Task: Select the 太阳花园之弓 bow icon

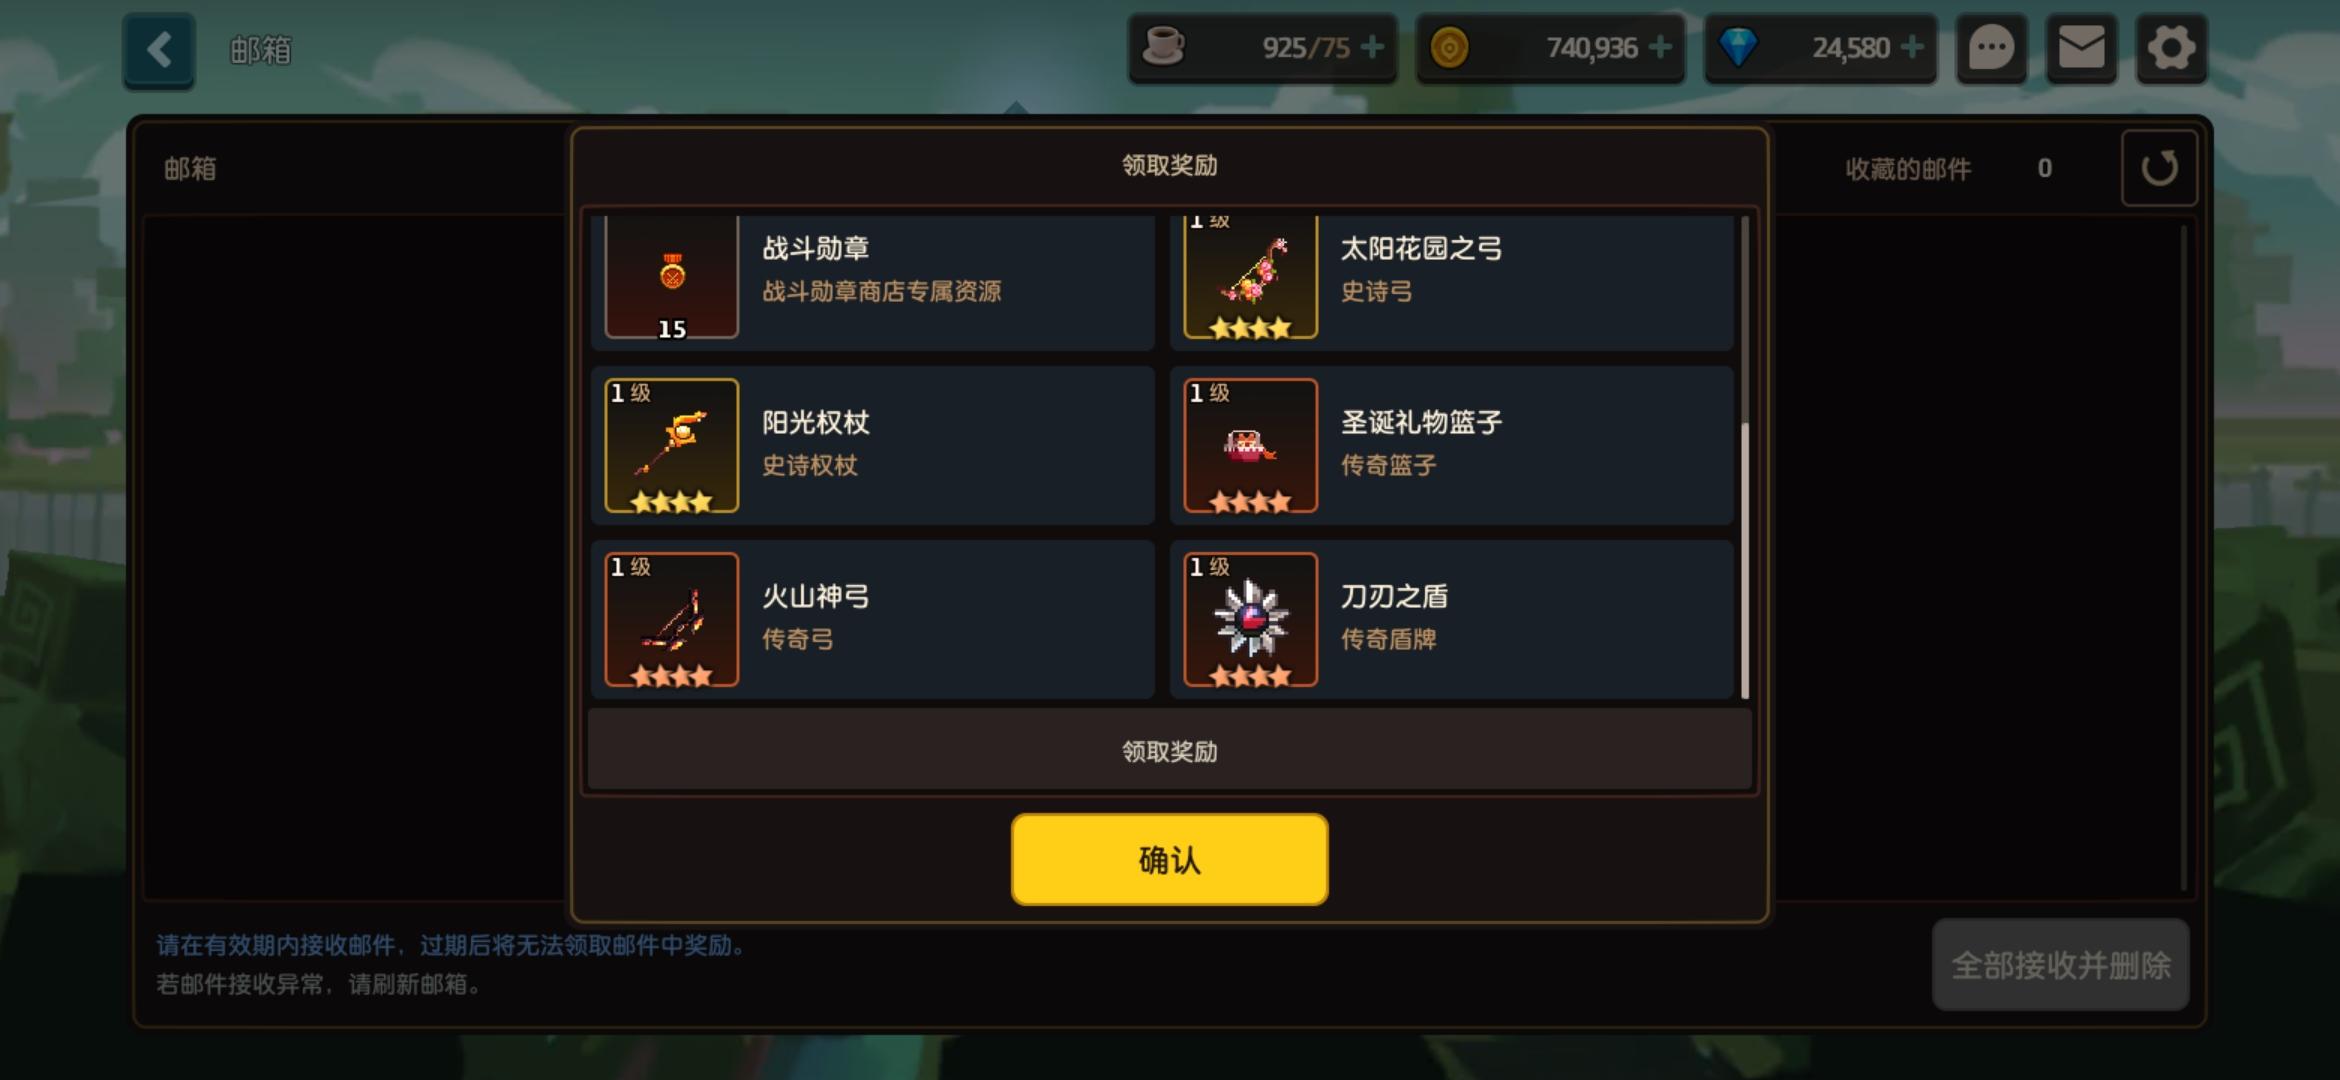Action: tap(1250, 277)
